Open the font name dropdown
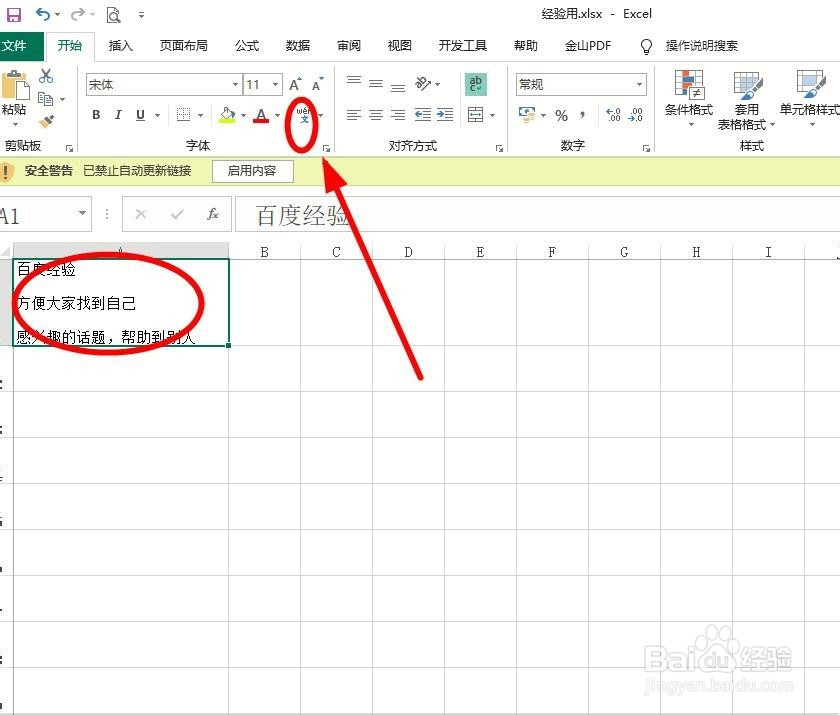Image resolution: width=840 pixels, height=715 pixels. 234,84
